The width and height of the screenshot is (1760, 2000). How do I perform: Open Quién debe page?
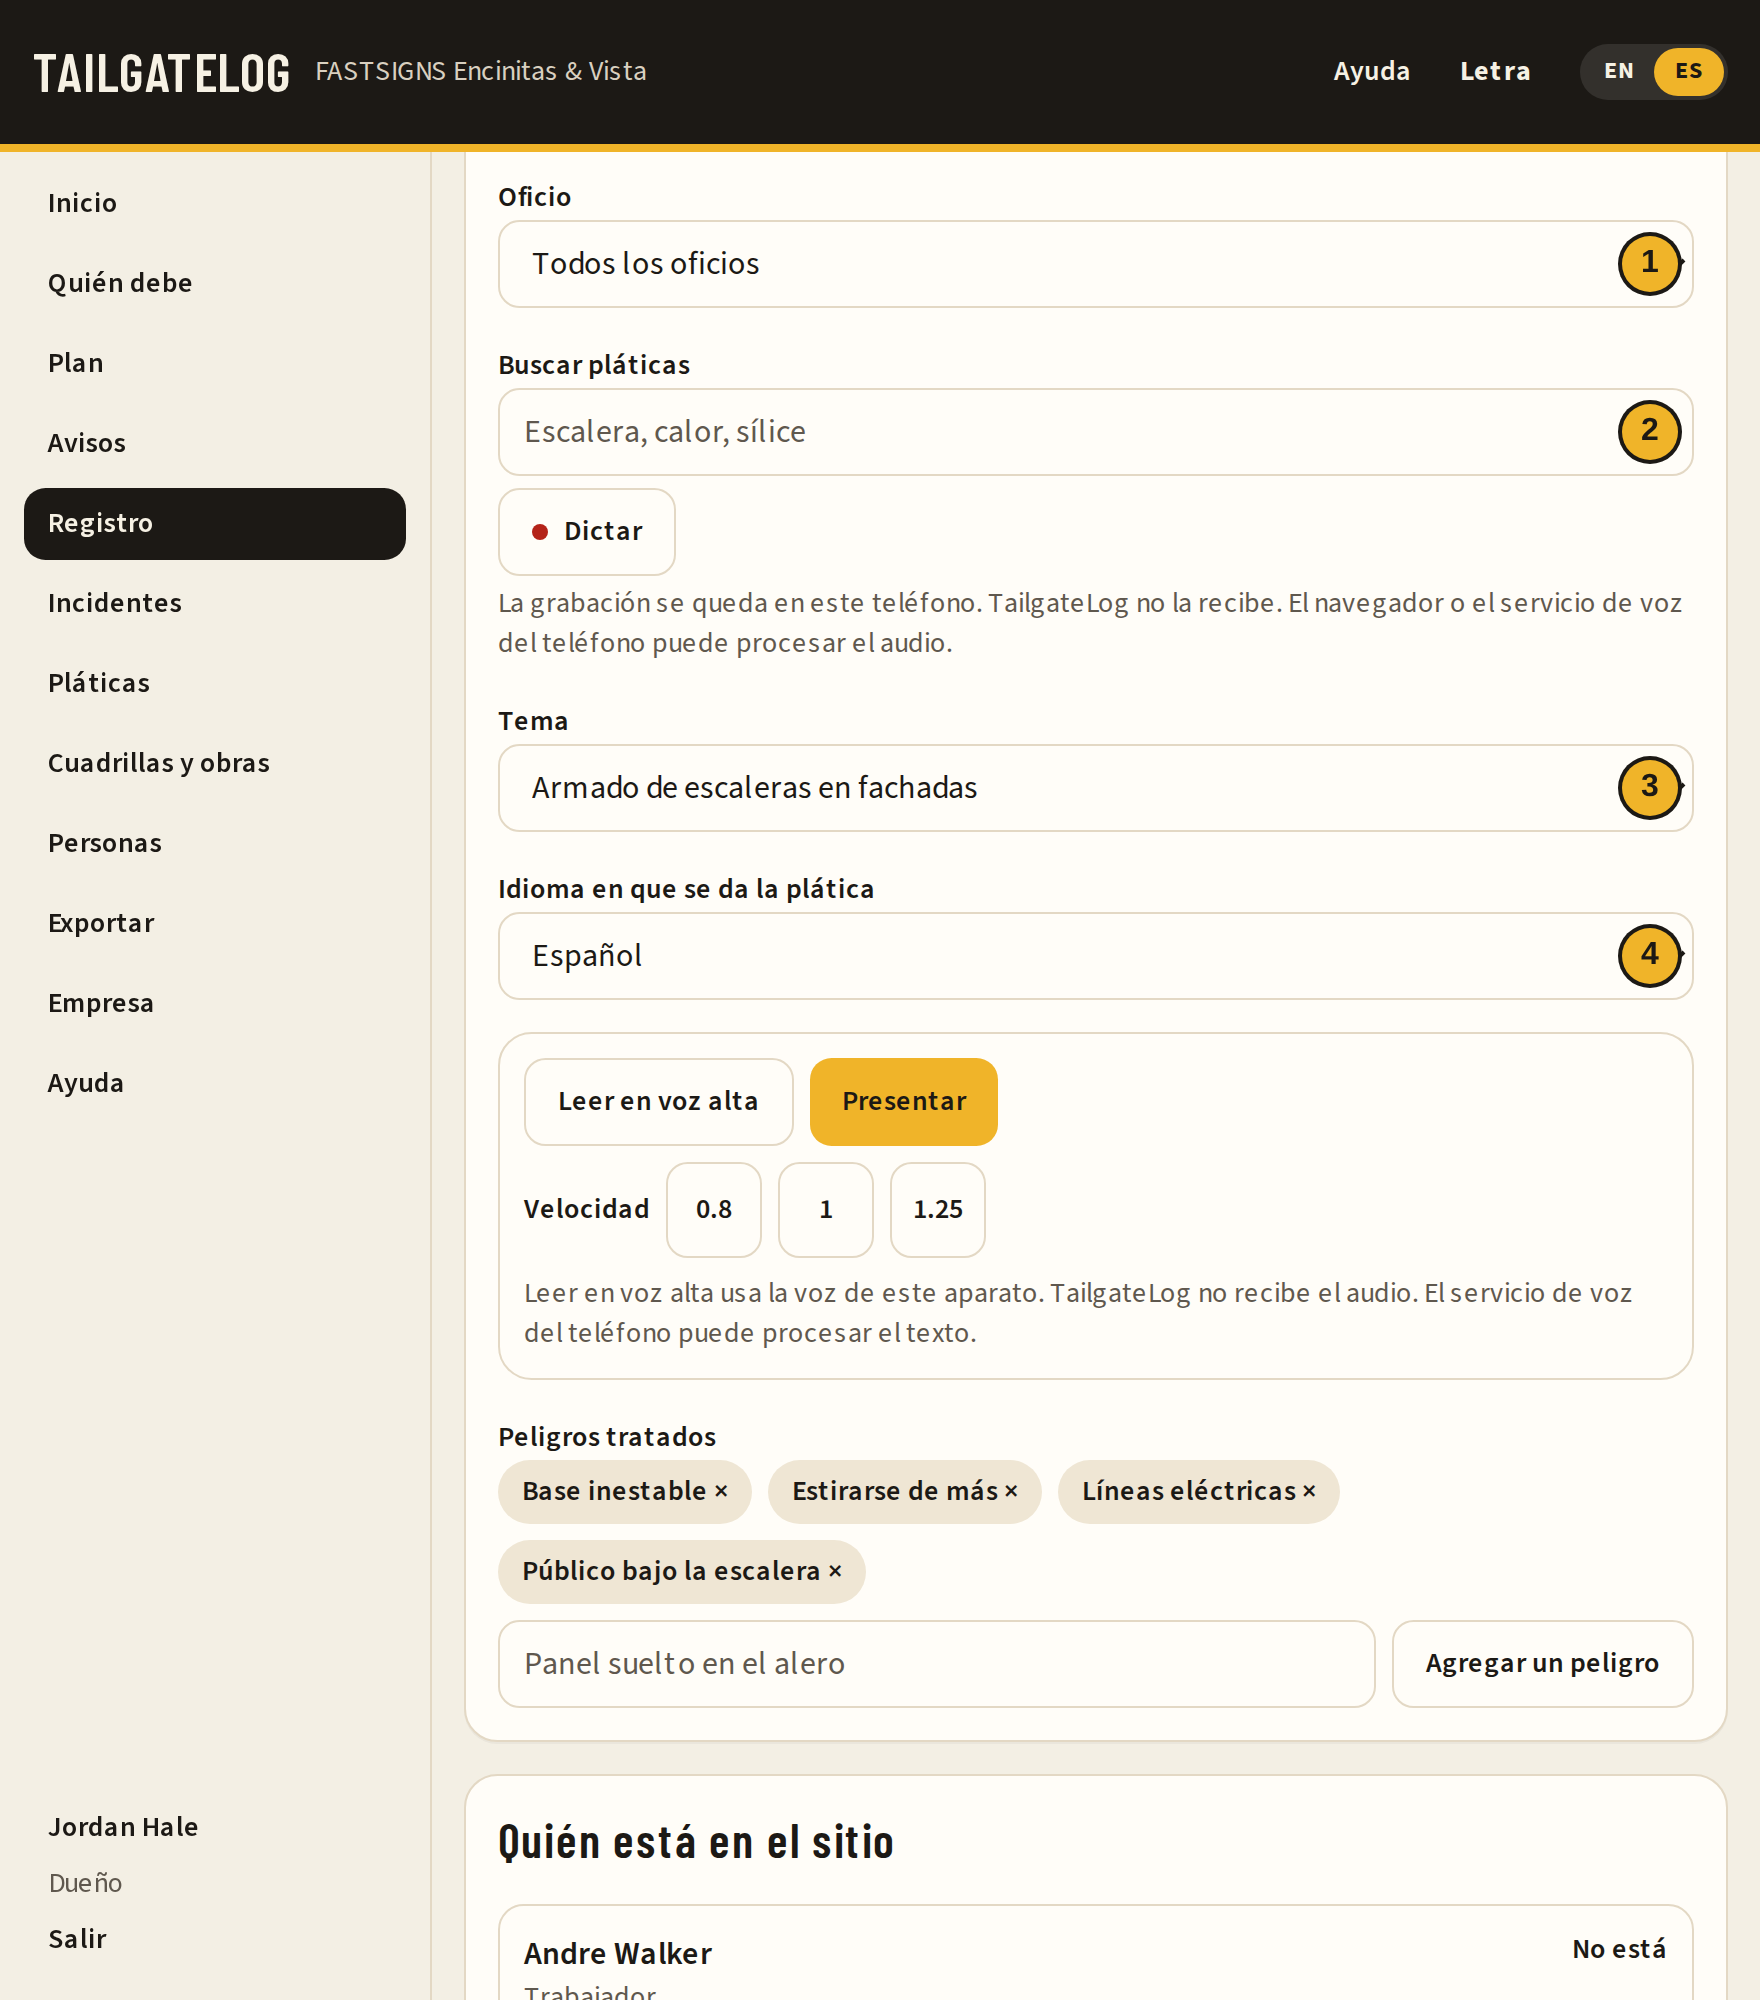tap(215, 284)
